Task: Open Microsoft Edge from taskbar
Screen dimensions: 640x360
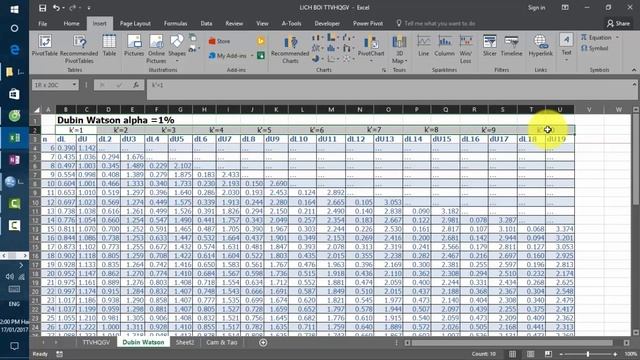Action: (x=14, y=50)
